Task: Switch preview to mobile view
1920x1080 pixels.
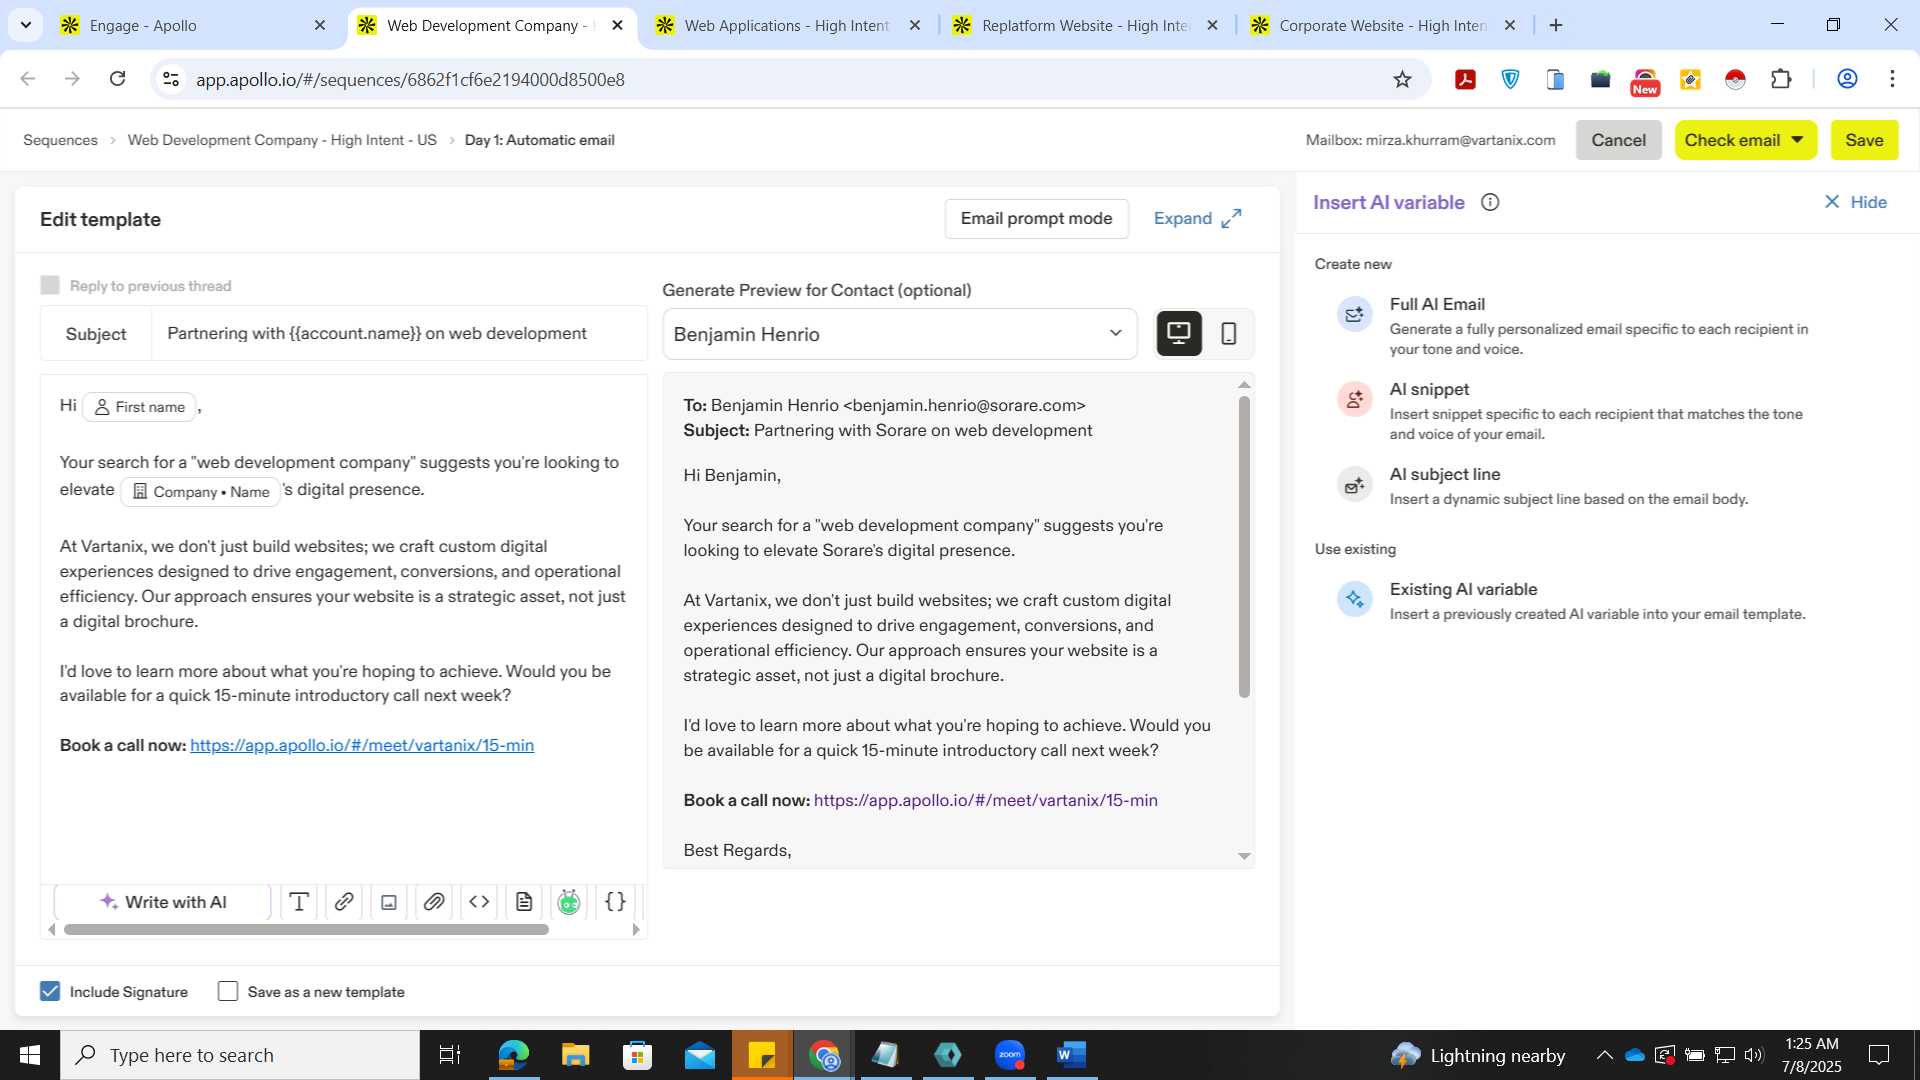Action: (1229, 334)
